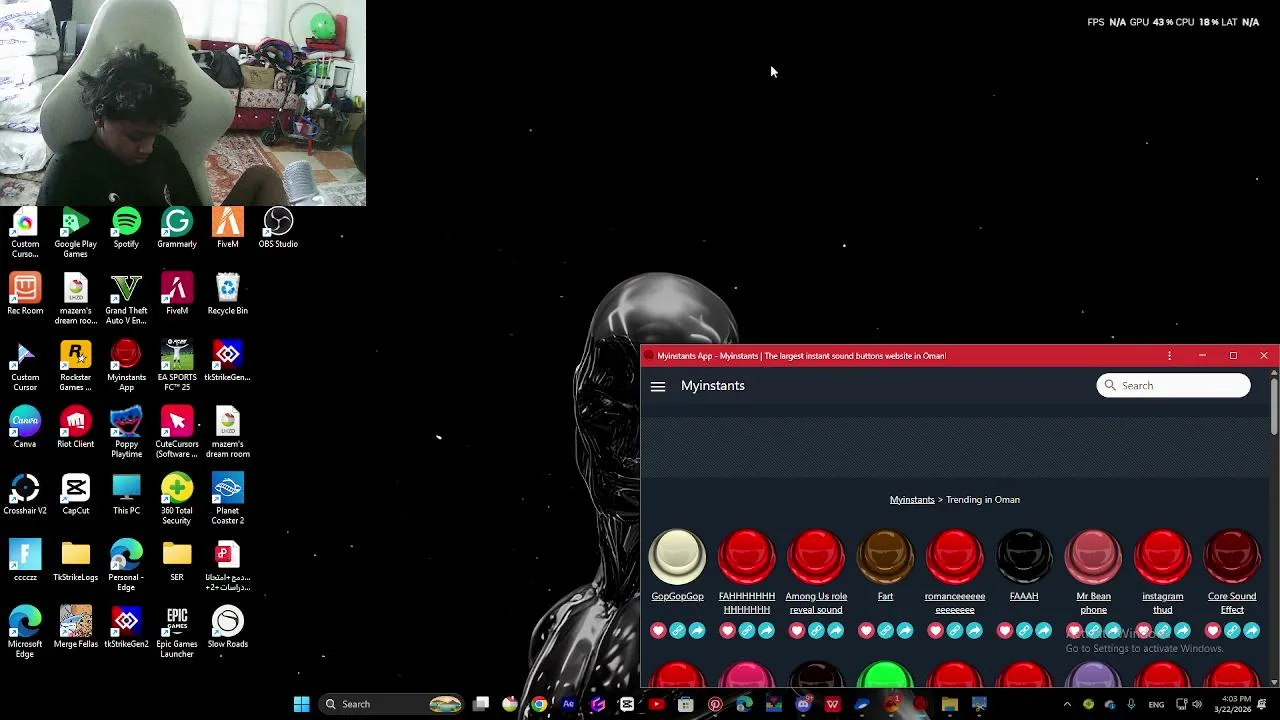
Task: Open Planet Coaster 2 desktop shortcut
Action: point(228,500)
